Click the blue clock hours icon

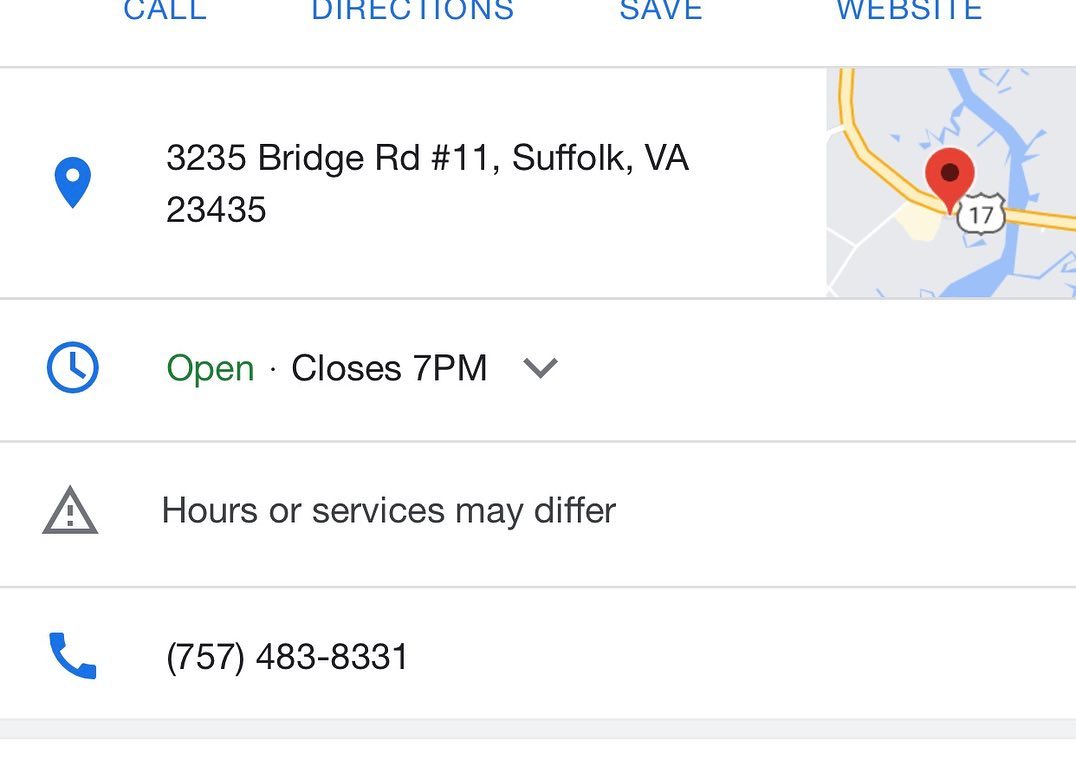tap(73, 368)
